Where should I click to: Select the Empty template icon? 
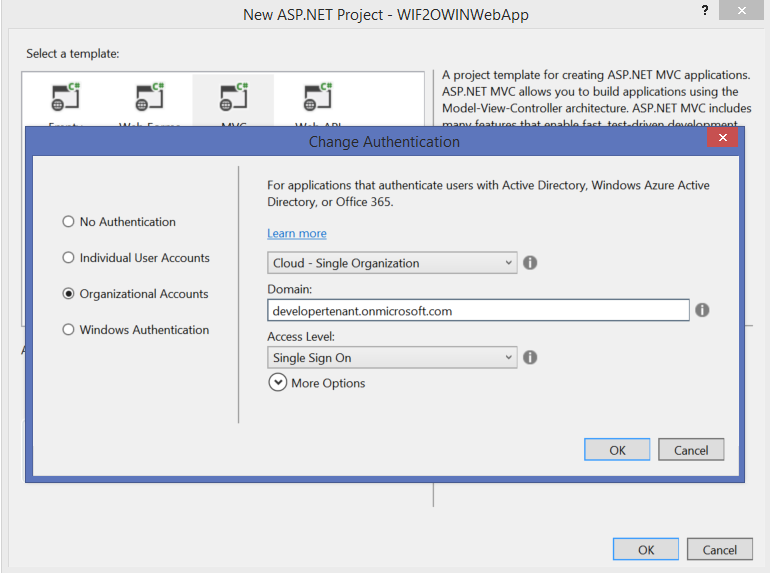(65, 97)
